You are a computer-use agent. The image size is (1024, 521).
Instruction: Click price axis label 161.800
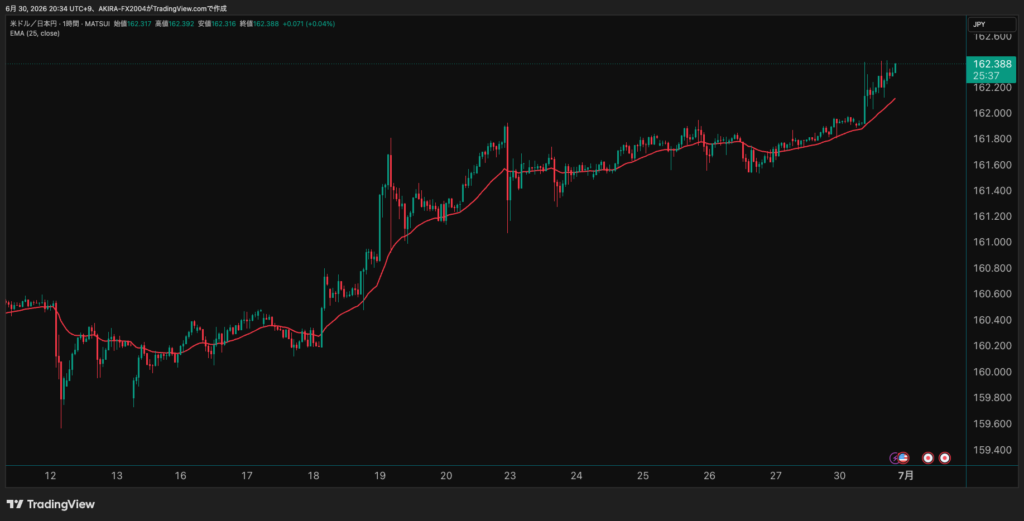pyautogui.click(x=992, y=139)
